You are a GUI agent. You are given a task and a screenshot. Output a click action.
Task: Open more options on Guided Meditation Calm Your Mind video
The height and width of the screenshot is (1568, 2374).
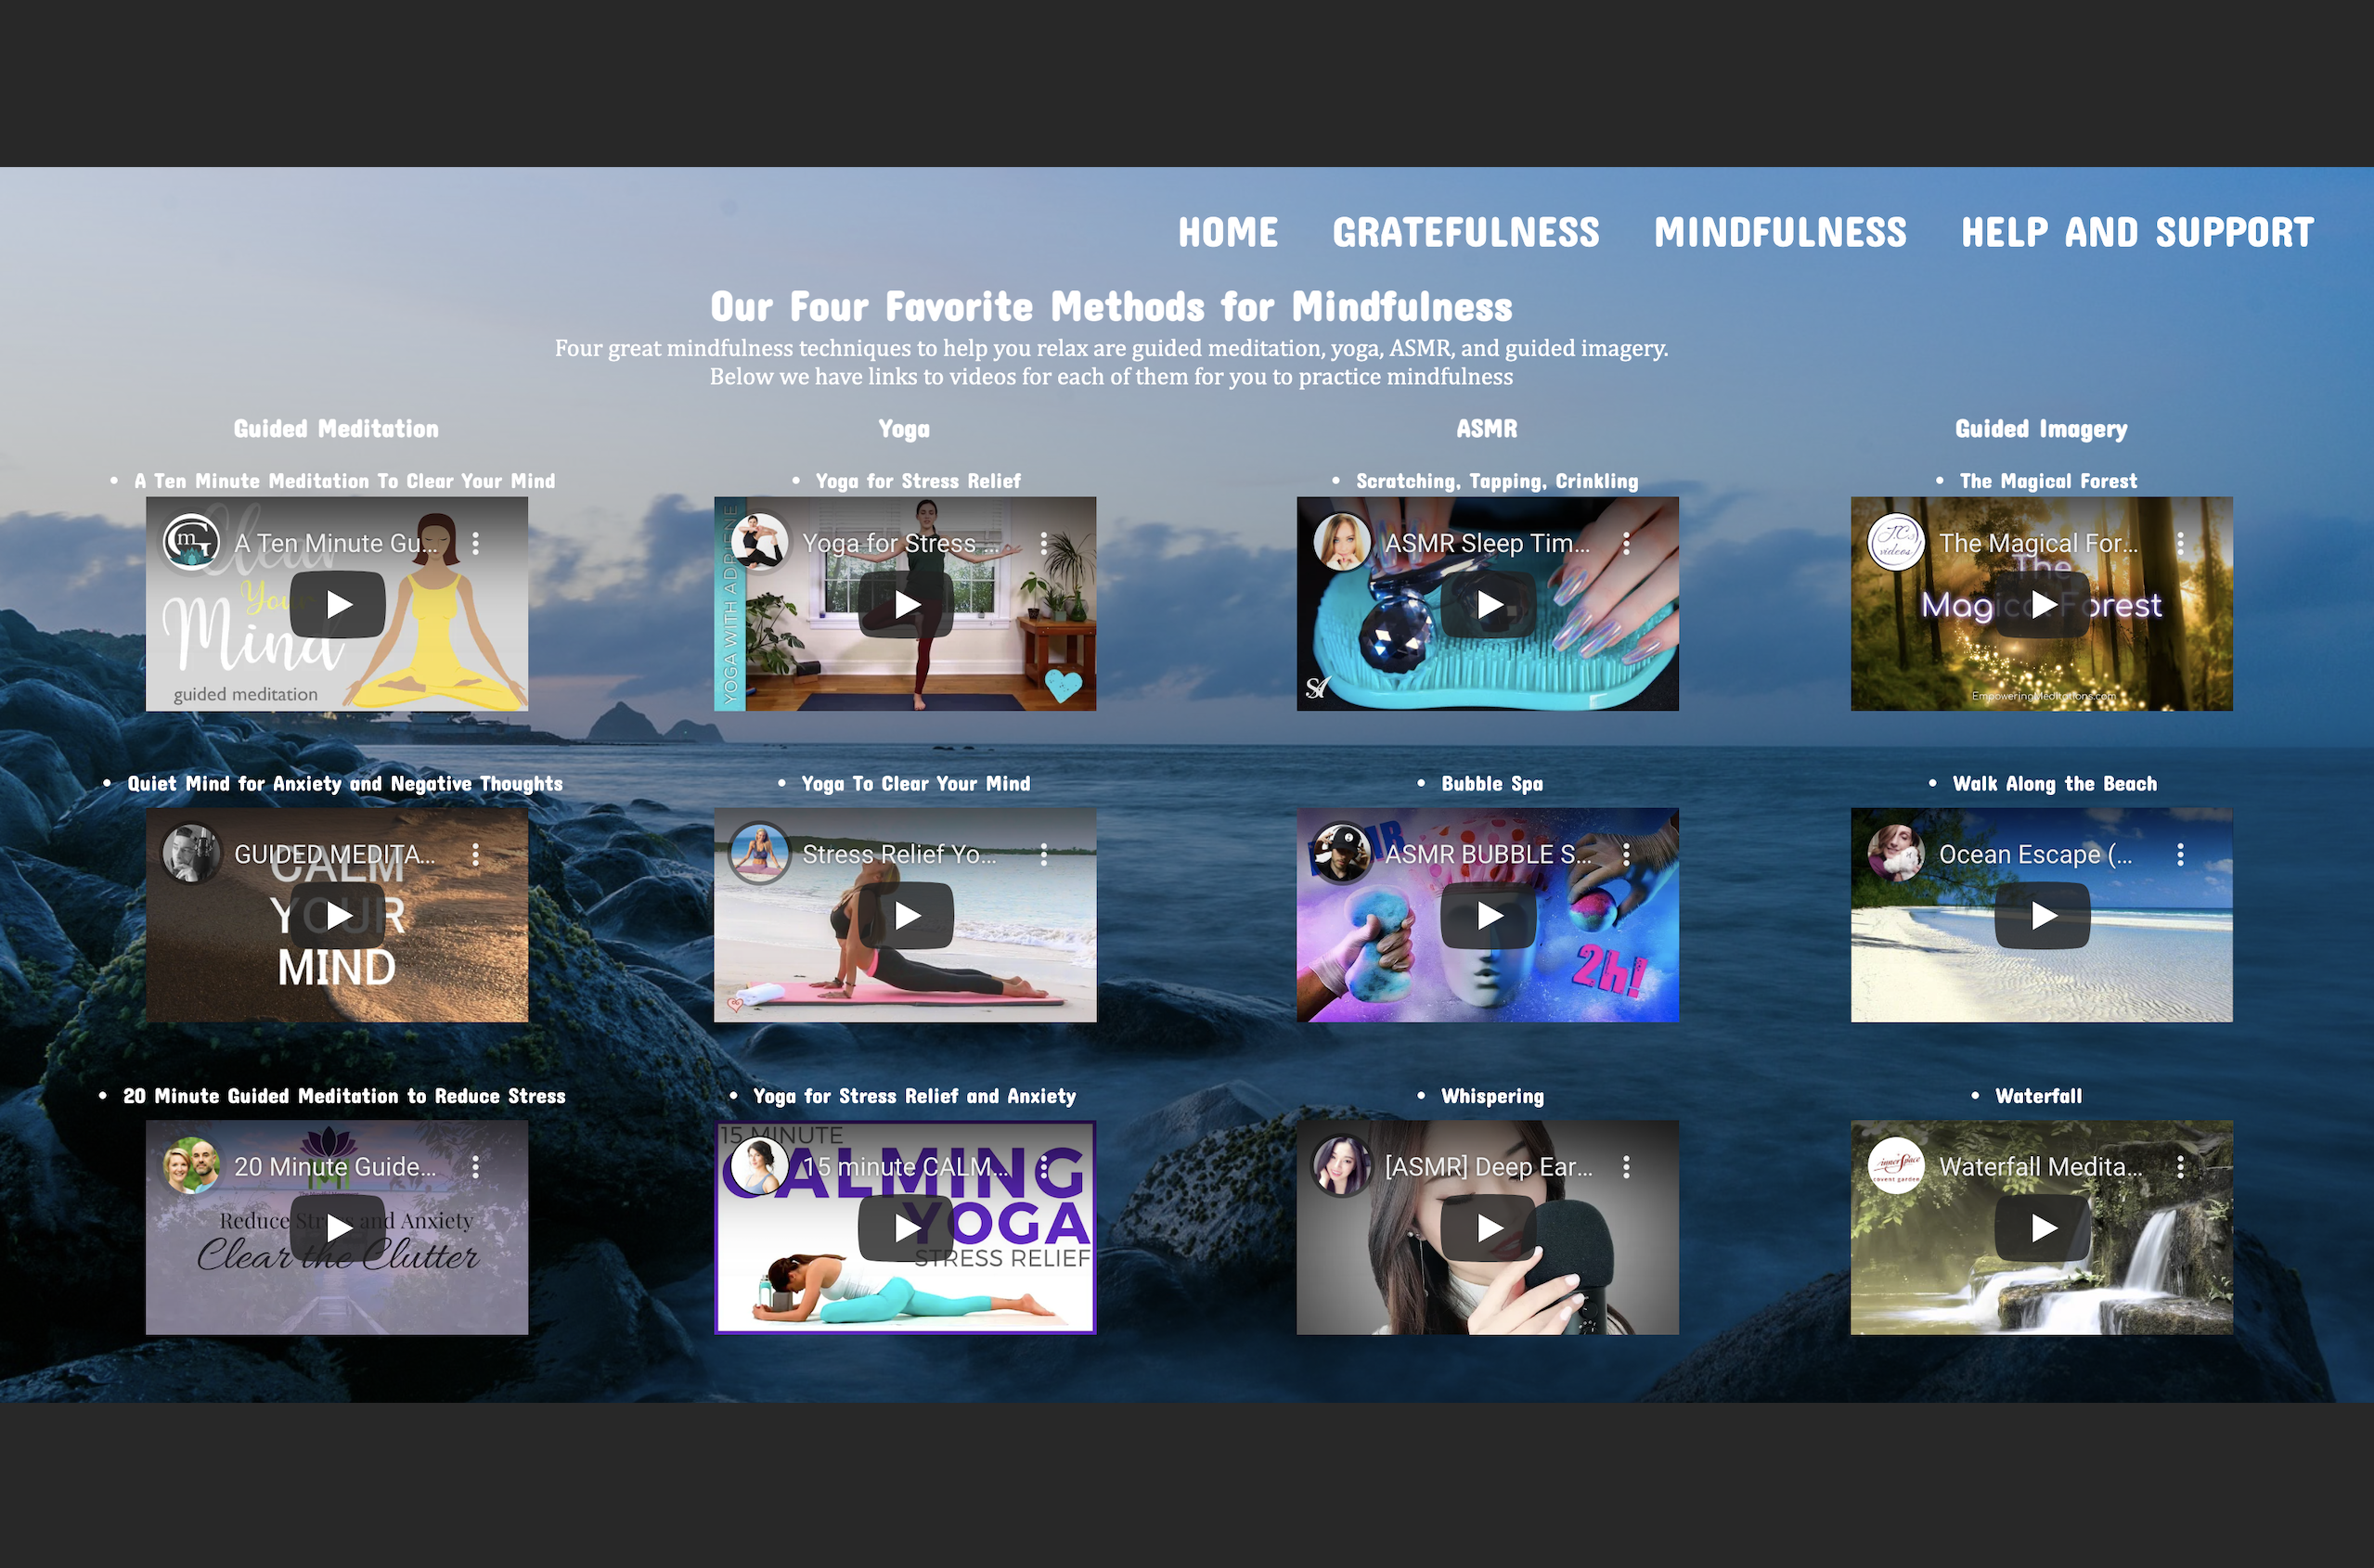[x=476, y=855]
